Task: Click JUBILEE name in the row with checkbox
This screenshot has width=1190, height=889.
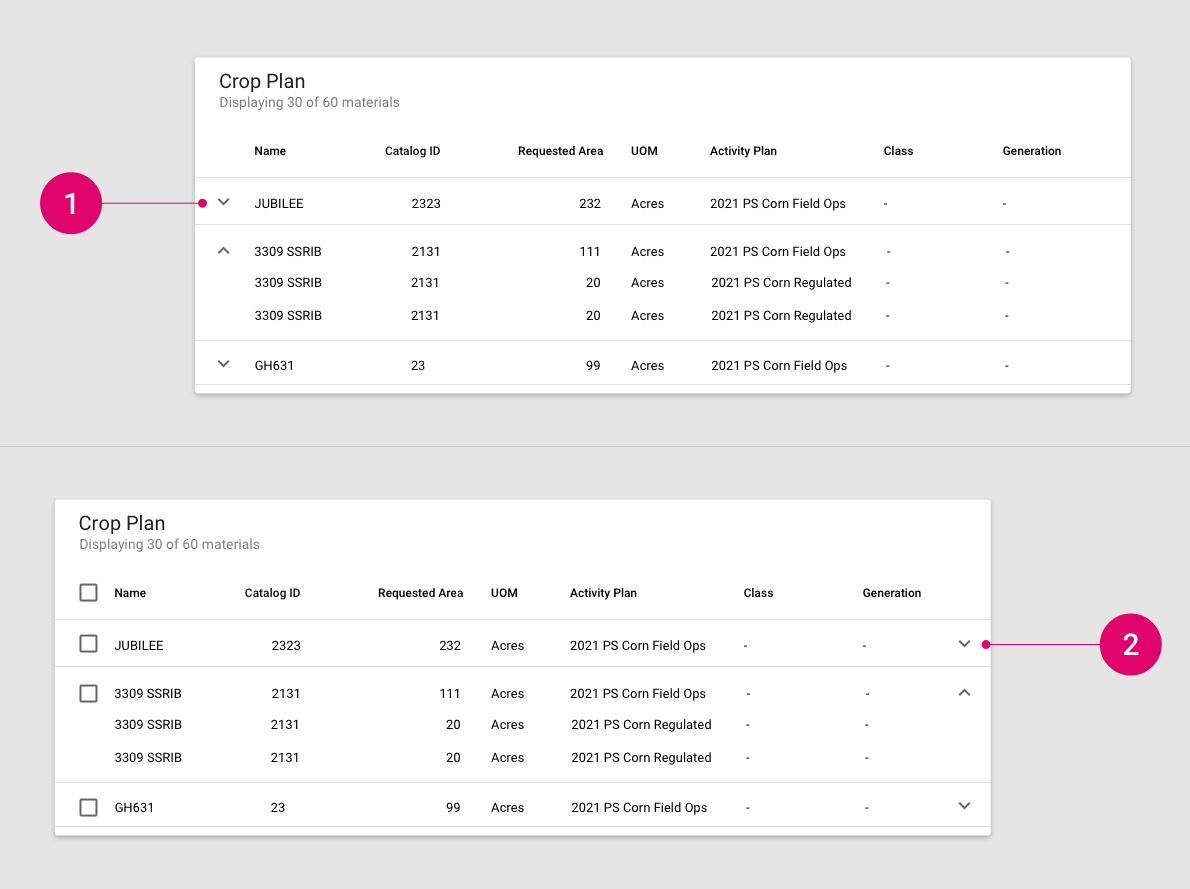Action: (139, 646)
